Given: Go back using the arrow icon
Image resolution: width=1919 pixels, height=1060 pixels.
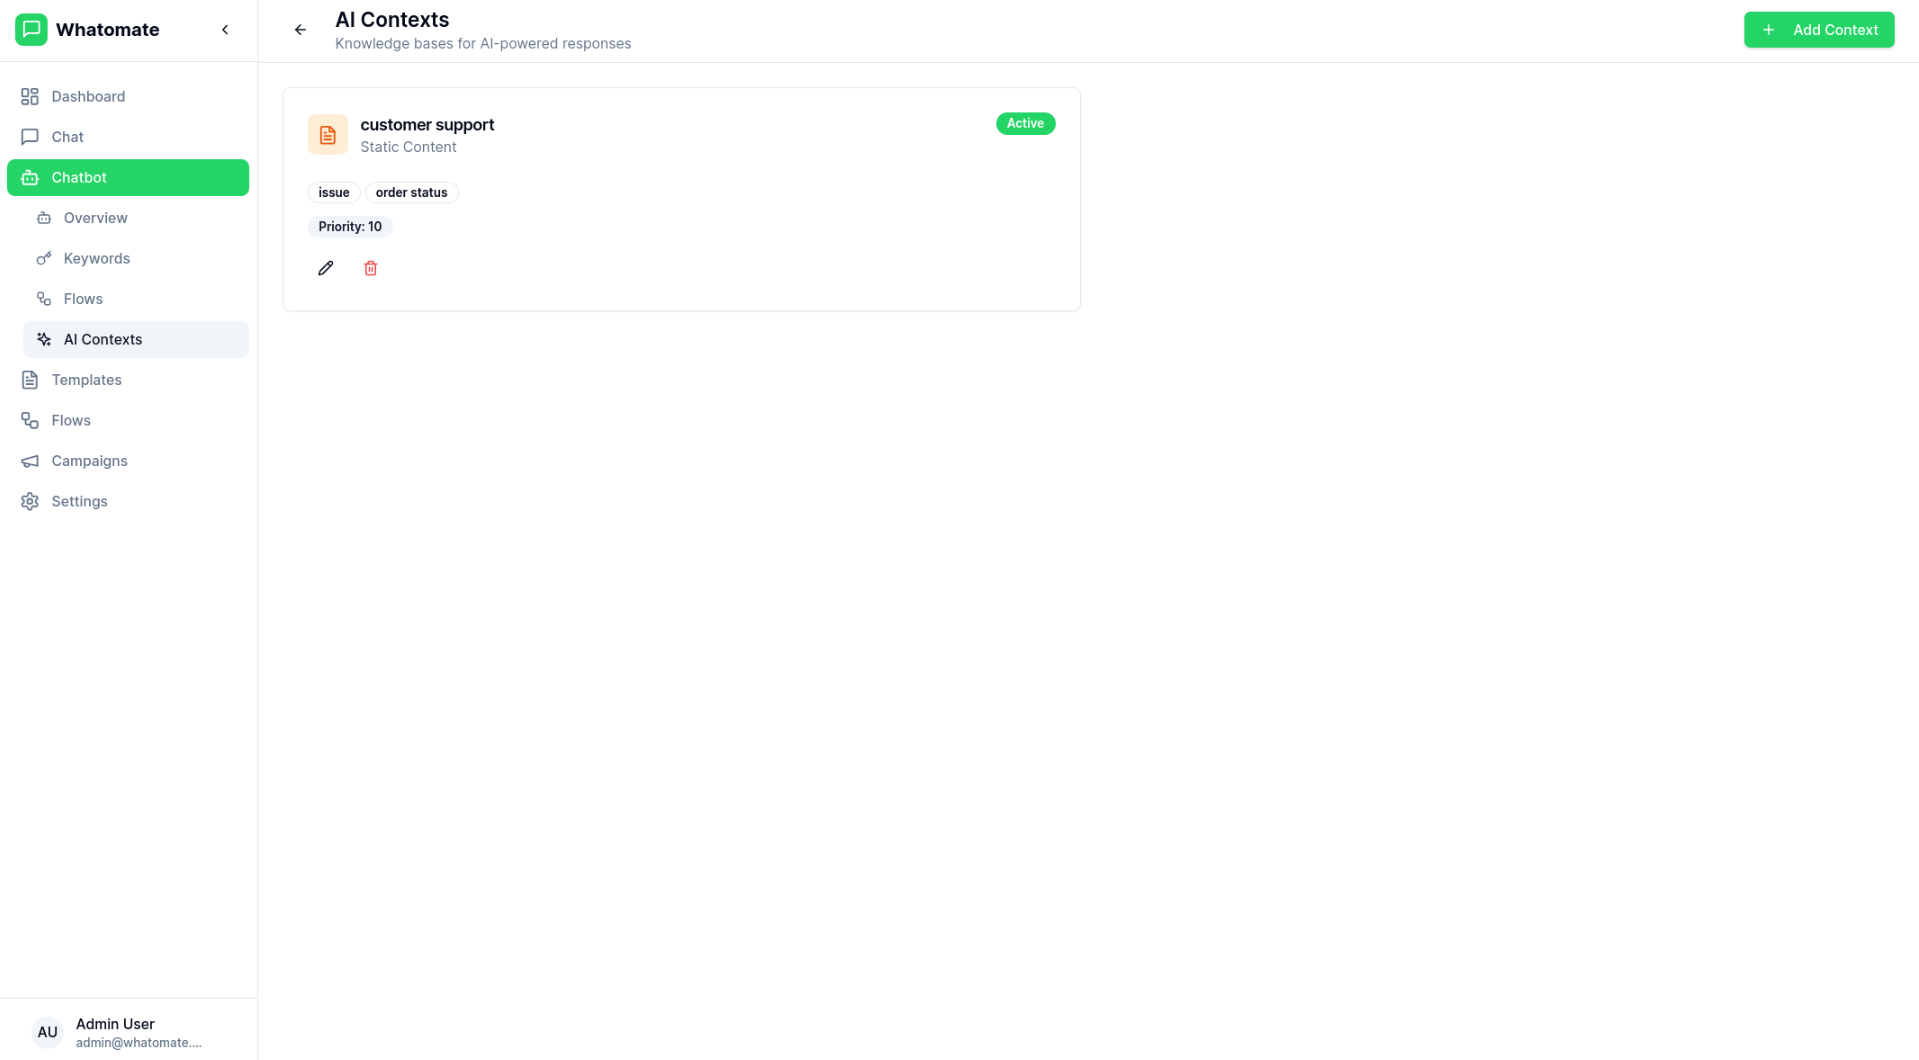Looking at the screenshot, I should (300, 30).
